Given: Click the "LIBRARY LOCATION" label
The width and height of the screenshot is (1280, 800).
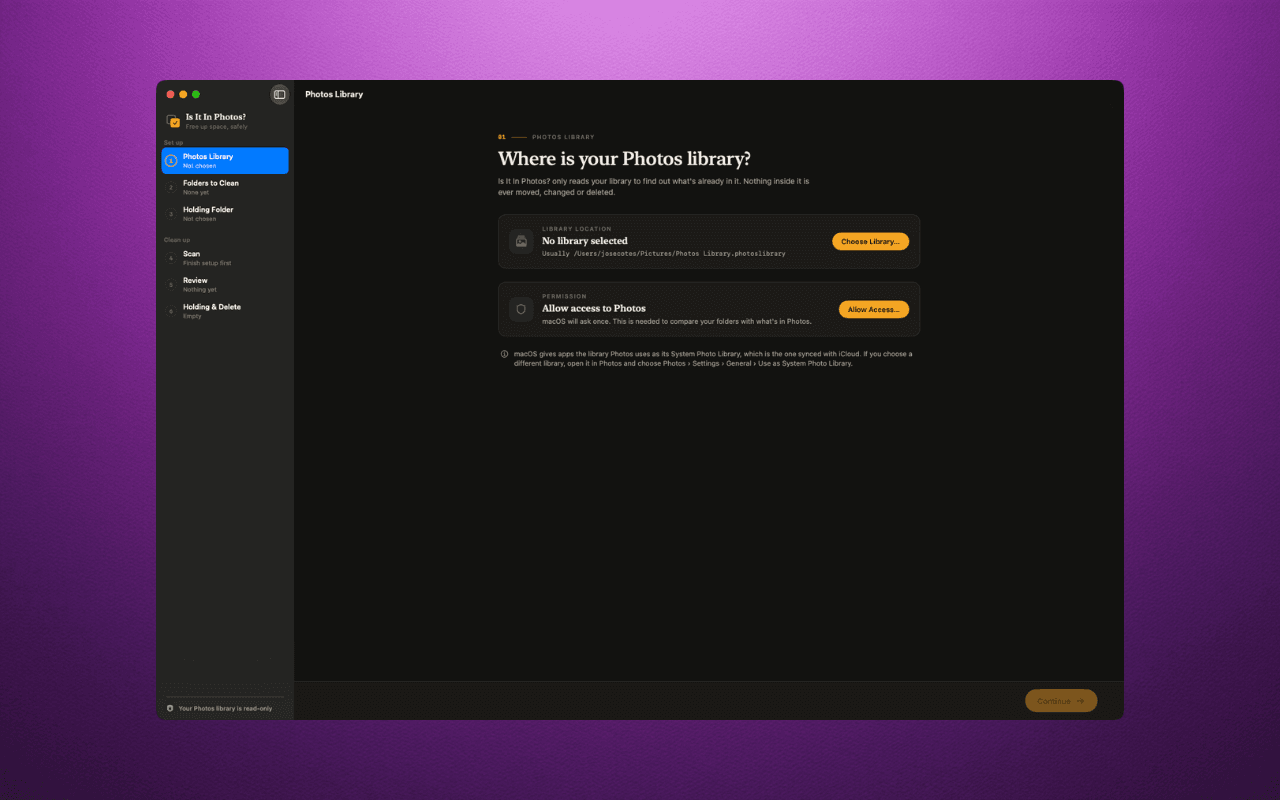Looking at the screenshot, I should pyautogui.click(x=577, y=229).
